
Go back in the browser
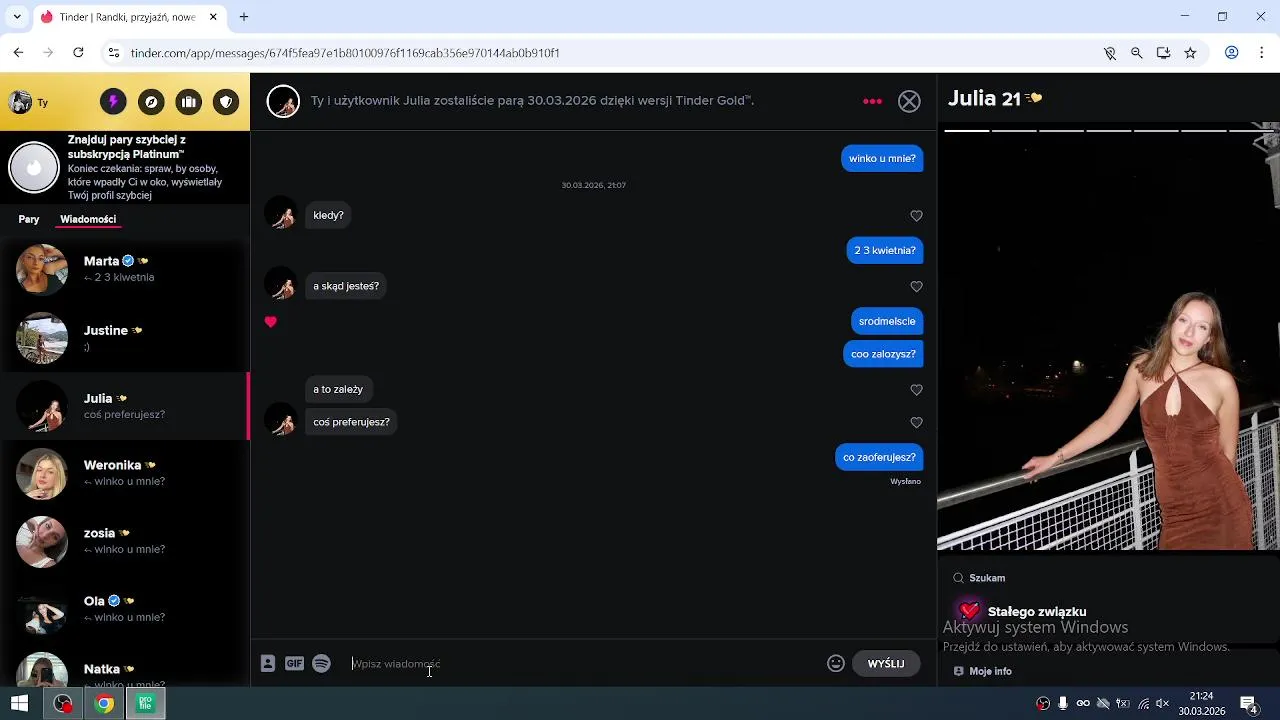coord(18,53)
